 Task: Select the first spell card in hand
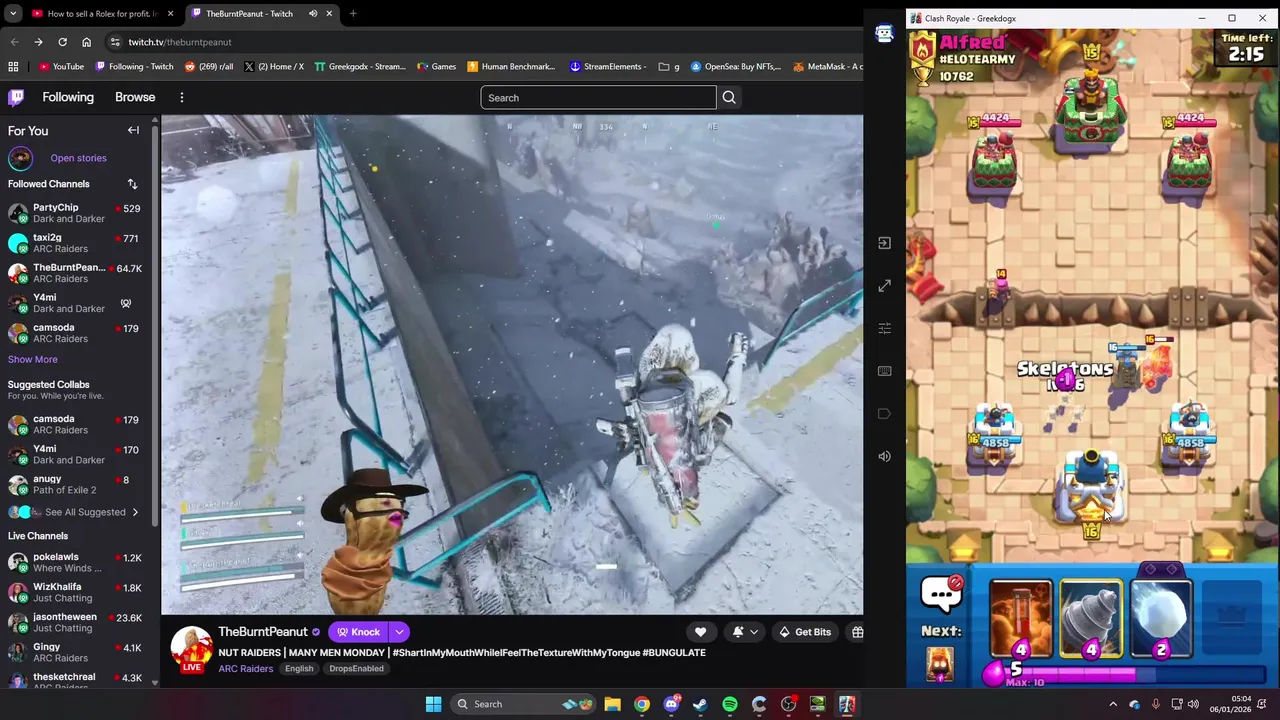point(1021,620)
